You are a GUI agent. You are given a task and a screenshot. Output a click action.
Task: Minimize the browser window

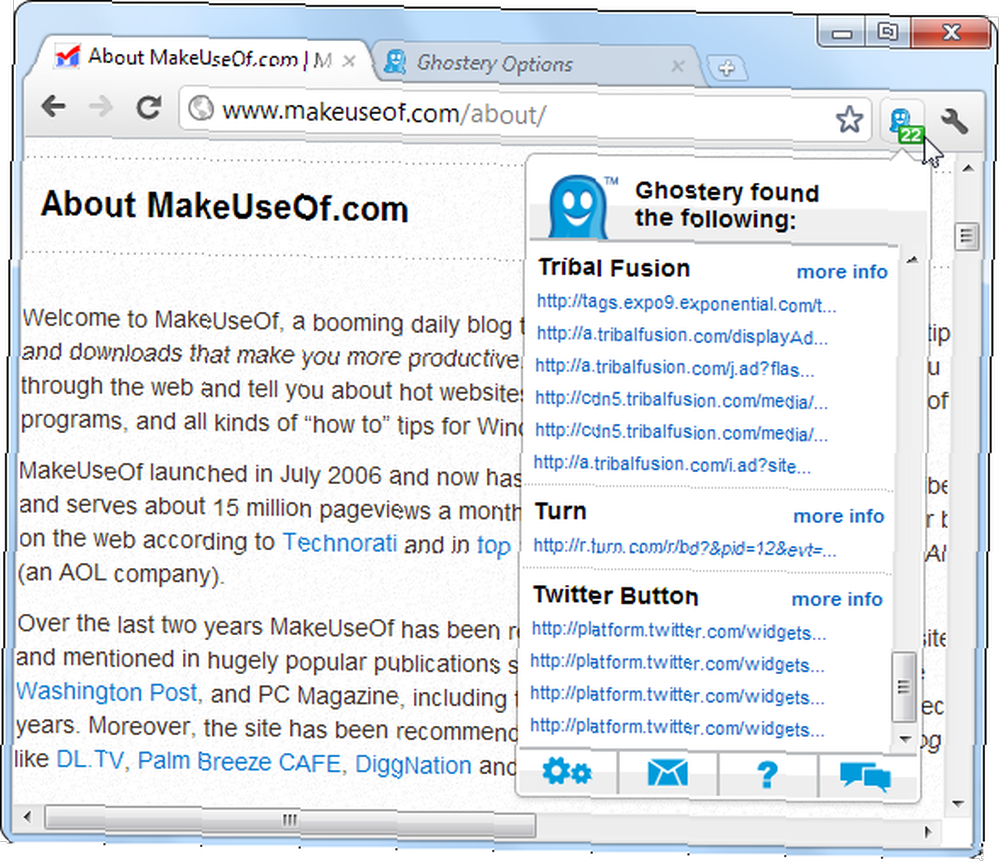pos(842,33)
